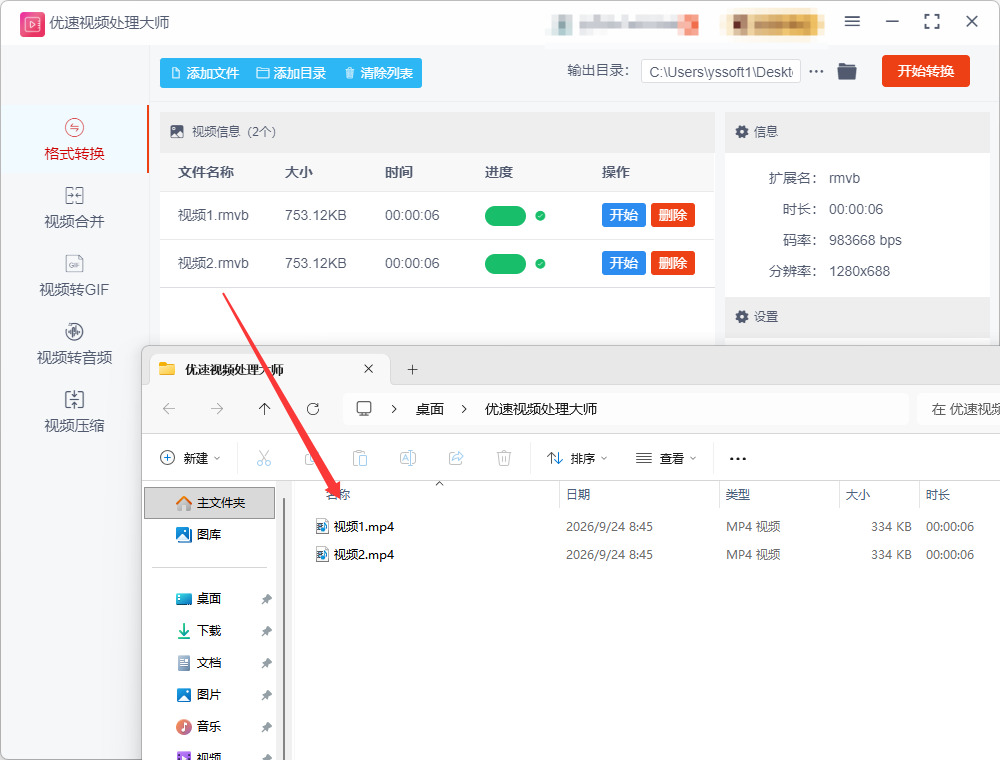Open the 格式转换 format conversion module

pos(74,140)
